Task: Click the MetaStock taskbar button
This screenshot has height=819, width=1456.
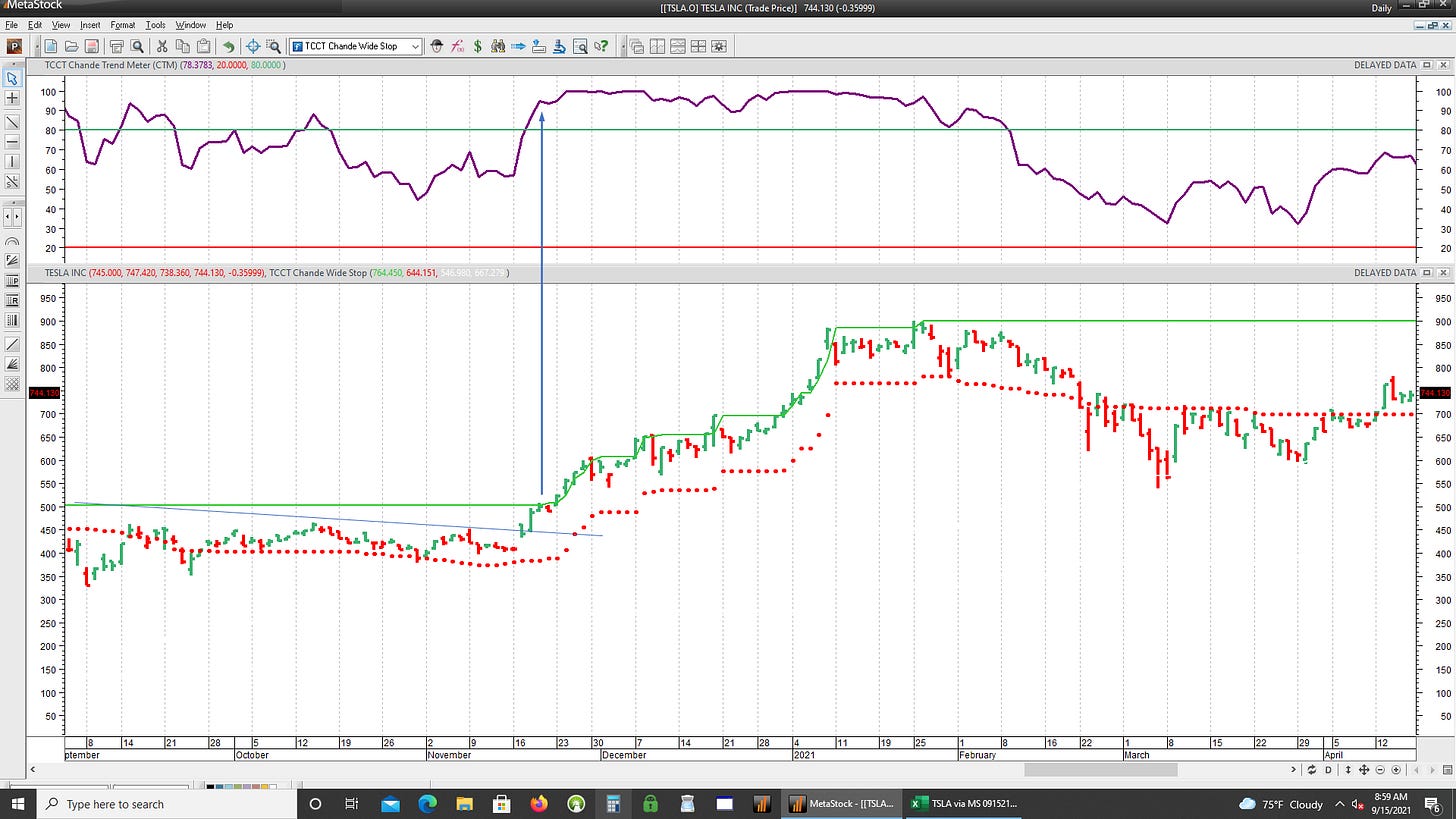Action: [841, 803]
